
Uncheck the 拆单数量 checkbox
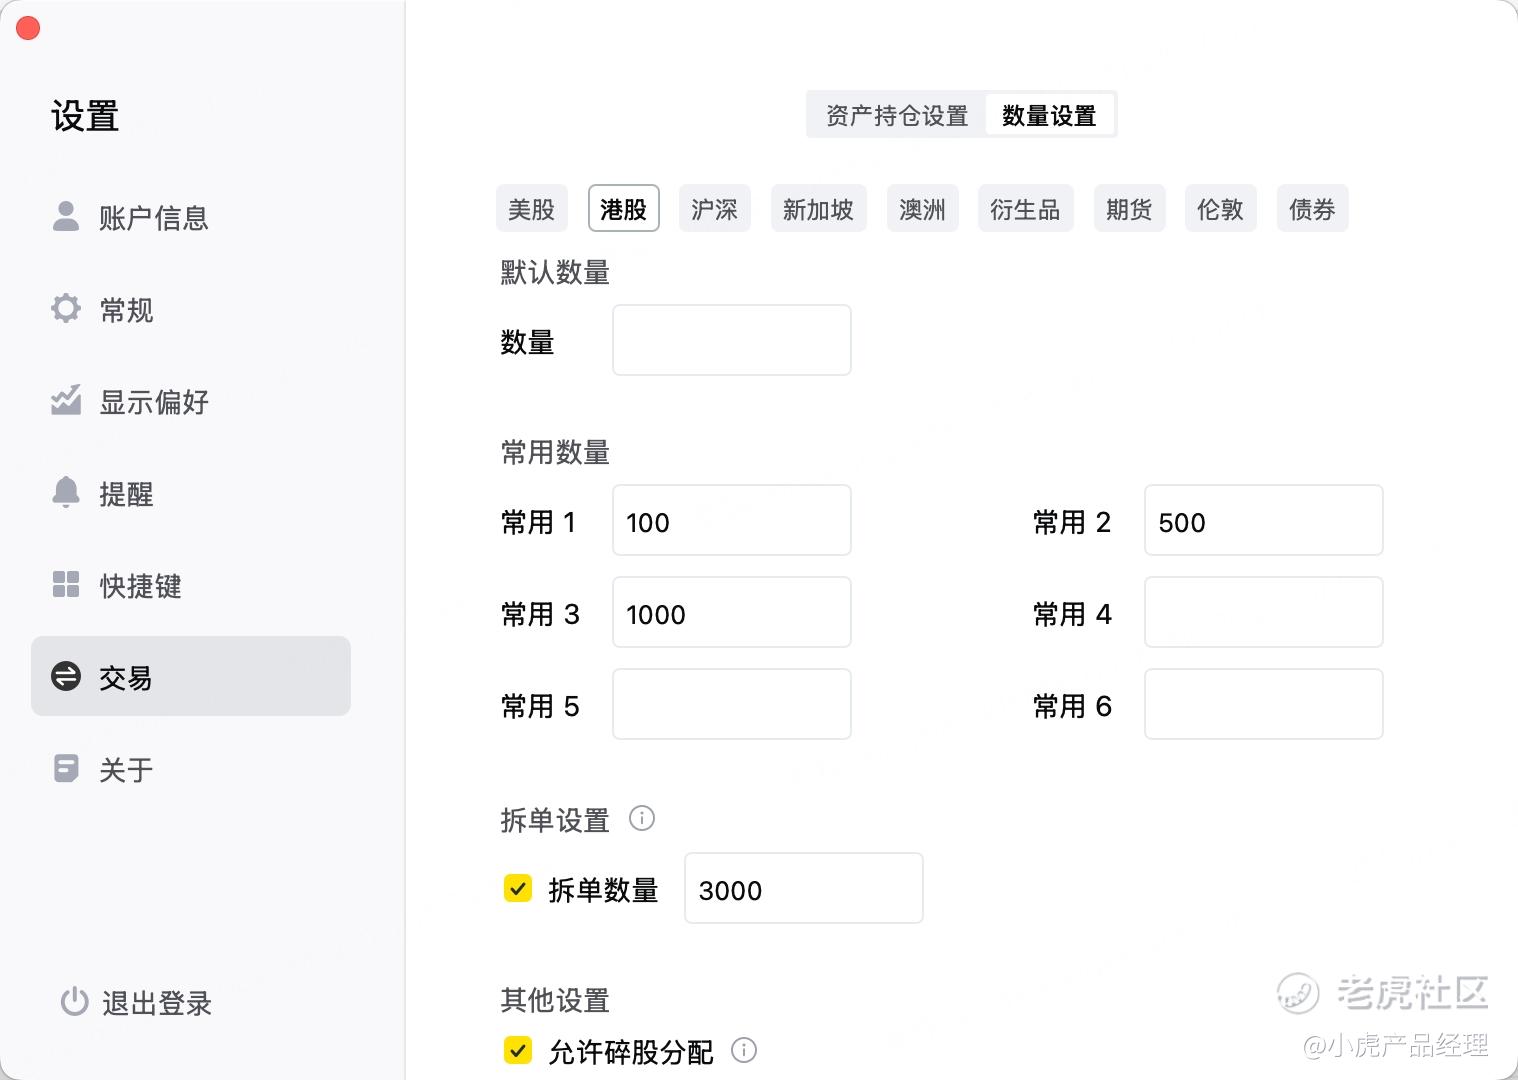click(x=518, y=888)
